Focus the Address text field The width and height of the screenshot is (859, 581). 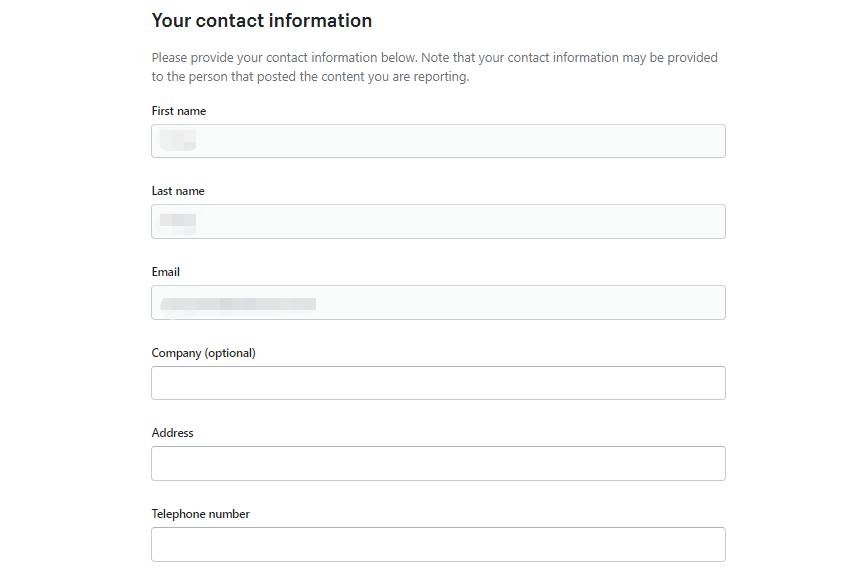click(438, 463)
